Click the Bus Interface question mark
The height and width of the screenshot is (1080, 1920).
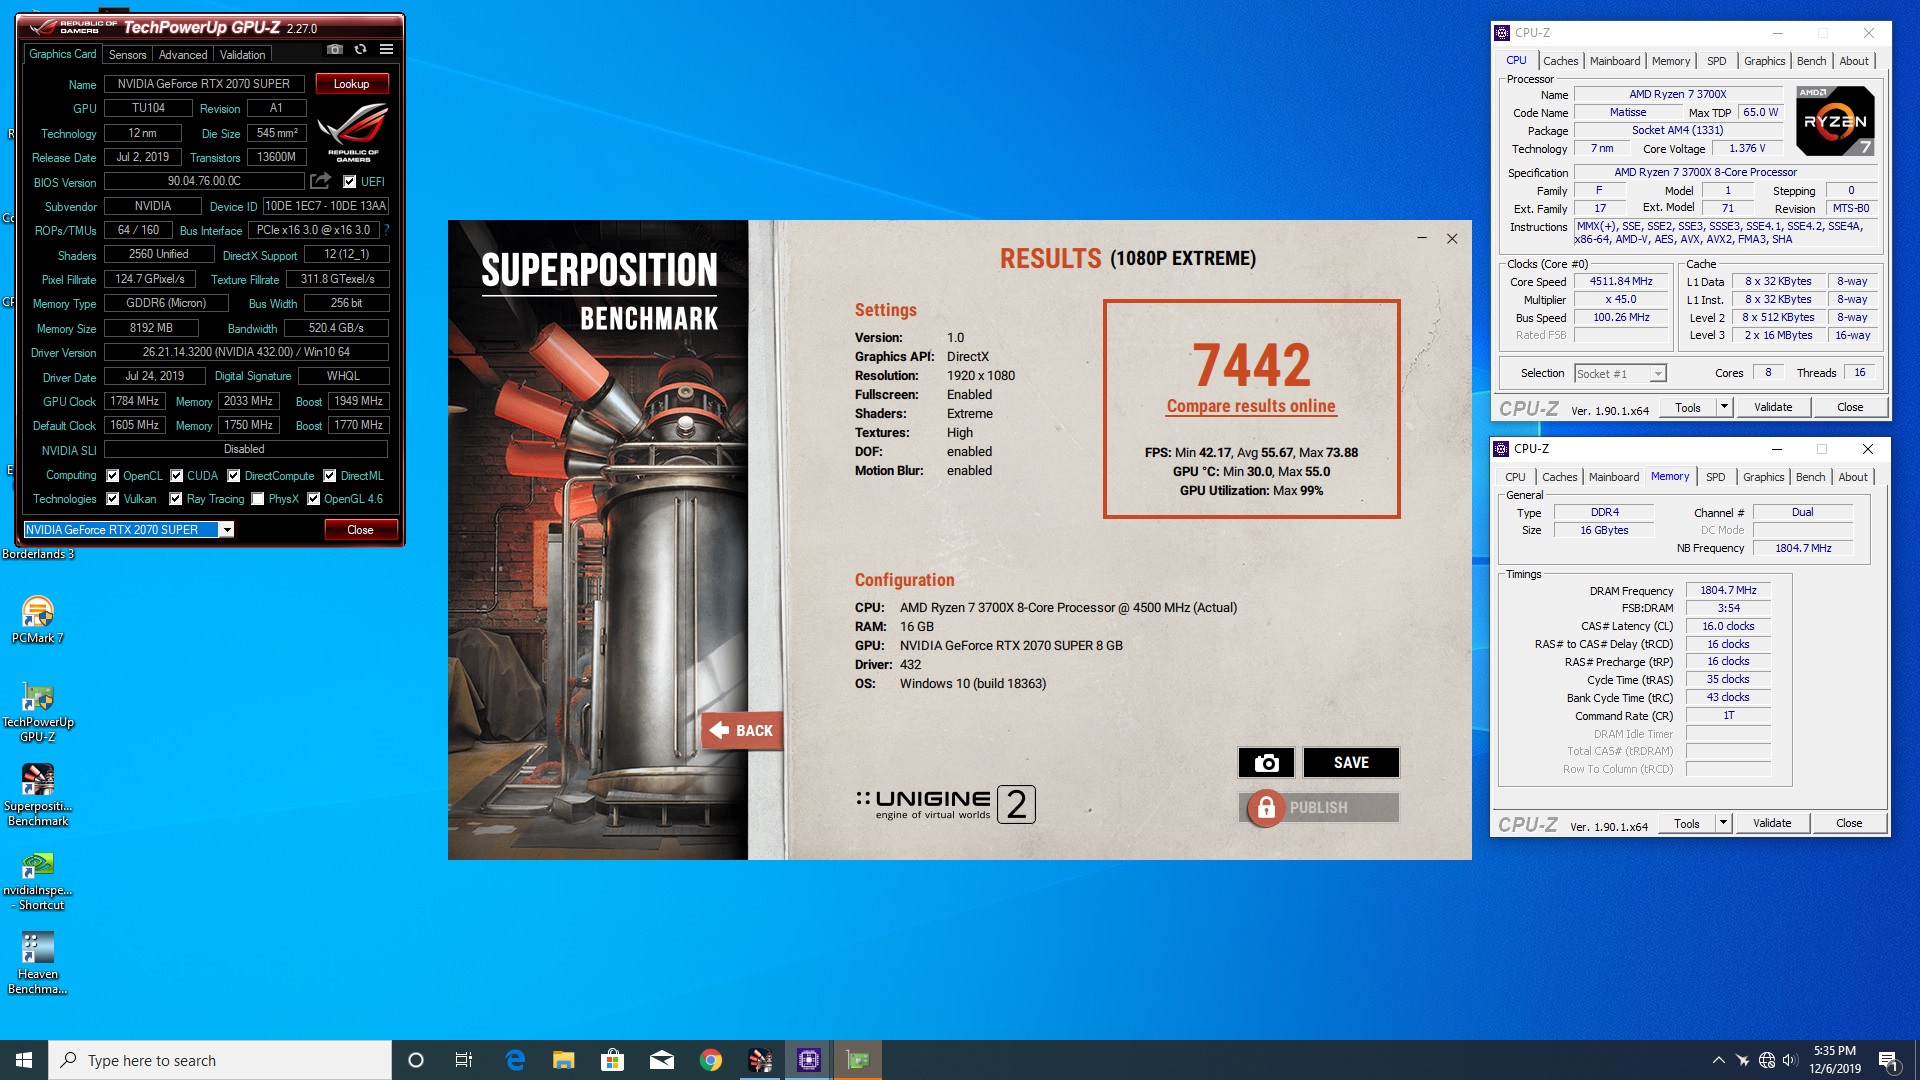[x=386, y=230]
